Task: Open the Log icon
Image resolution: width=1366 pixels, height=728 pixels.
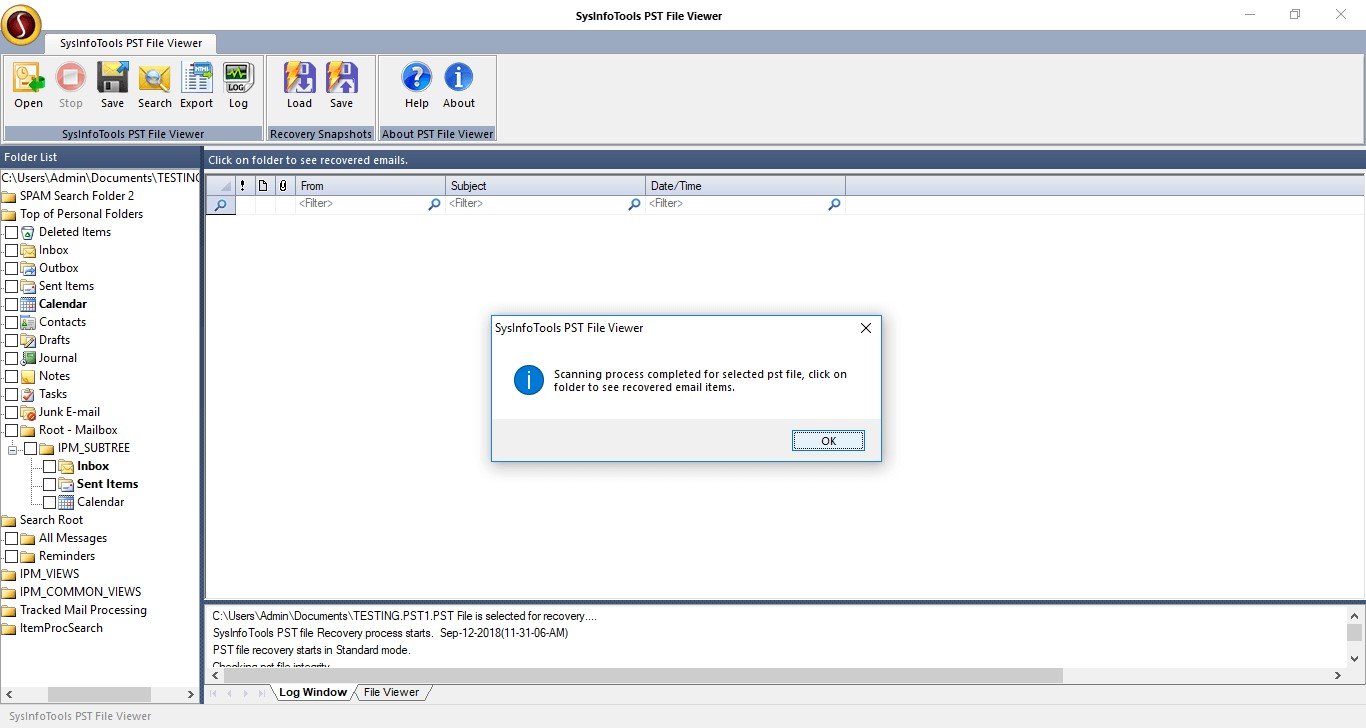Action: click(238, 85)
